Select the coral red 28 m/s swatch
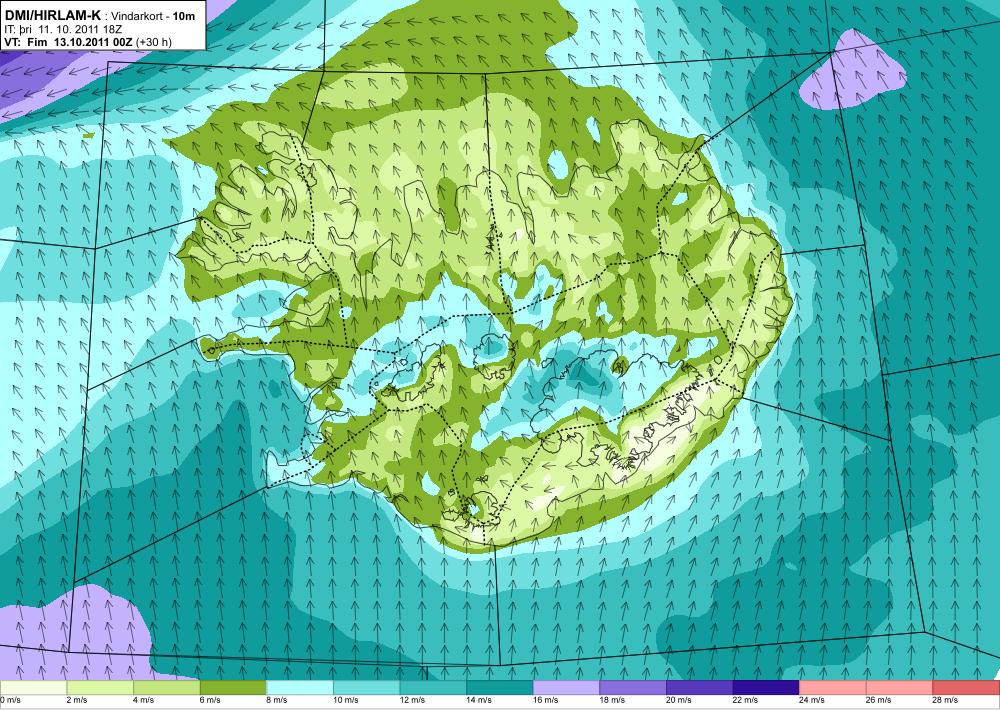Image resolution: width=1000 pixels, height=710 pixels. point(966,688)
